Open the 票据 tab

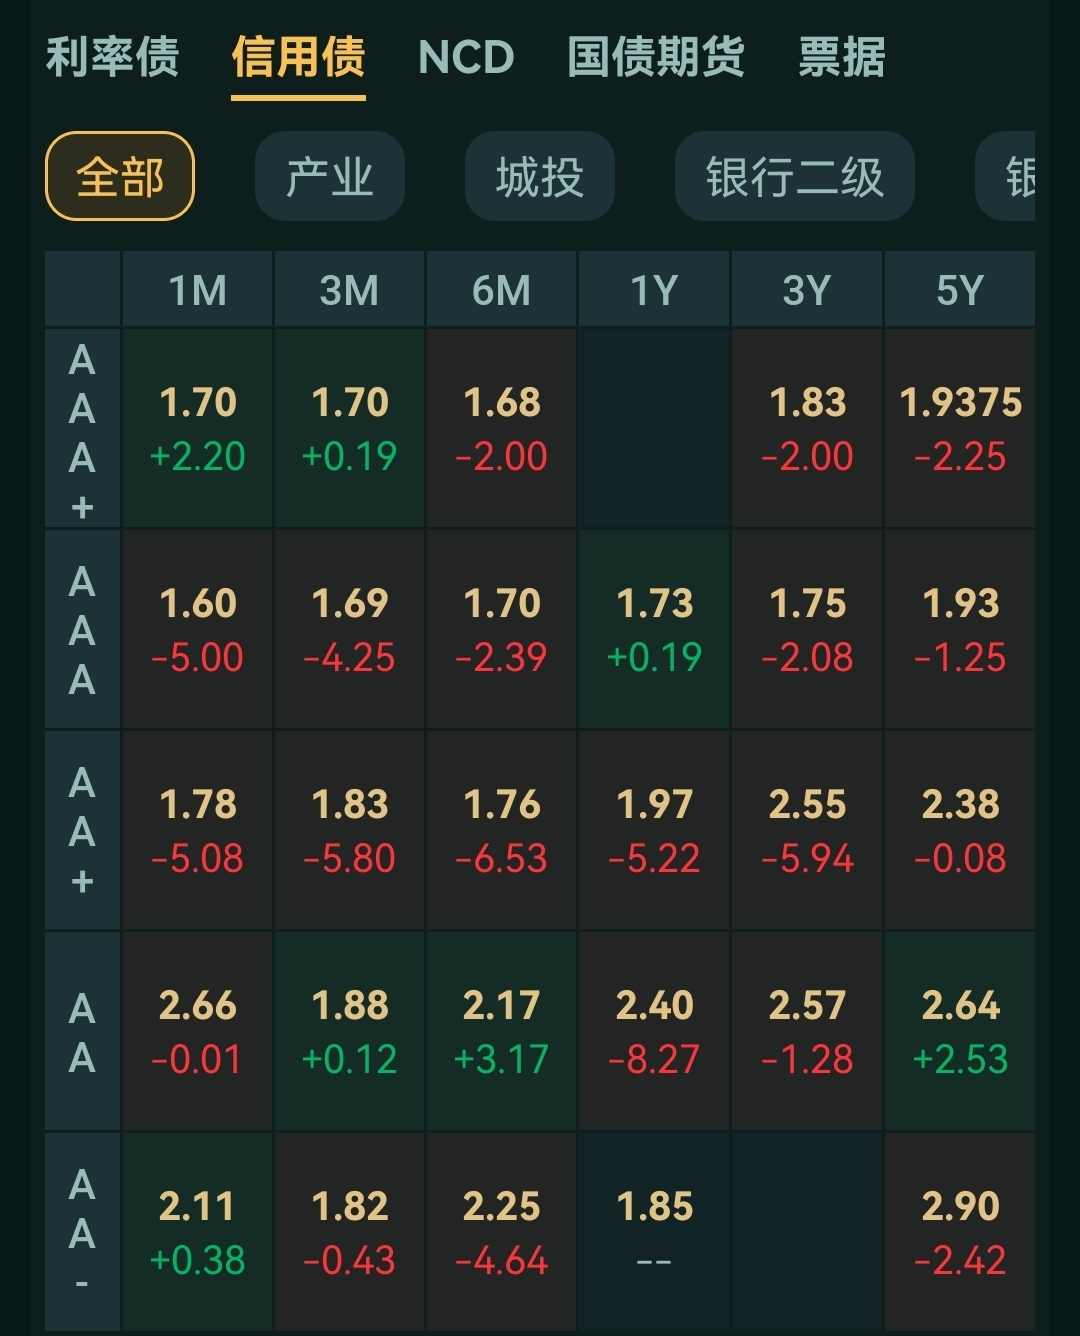(842, 57)
